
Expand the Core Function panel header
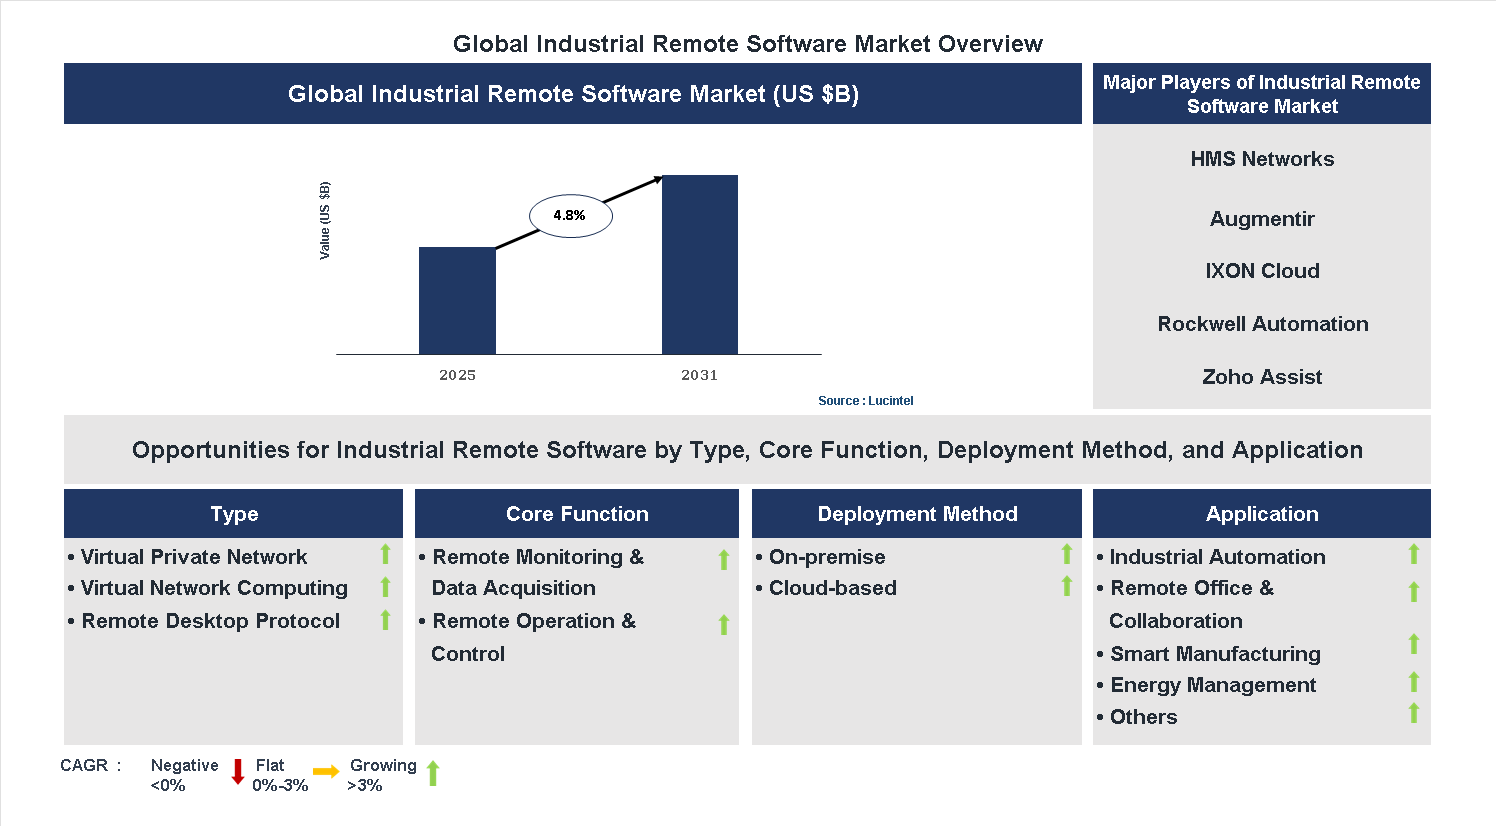576,514
